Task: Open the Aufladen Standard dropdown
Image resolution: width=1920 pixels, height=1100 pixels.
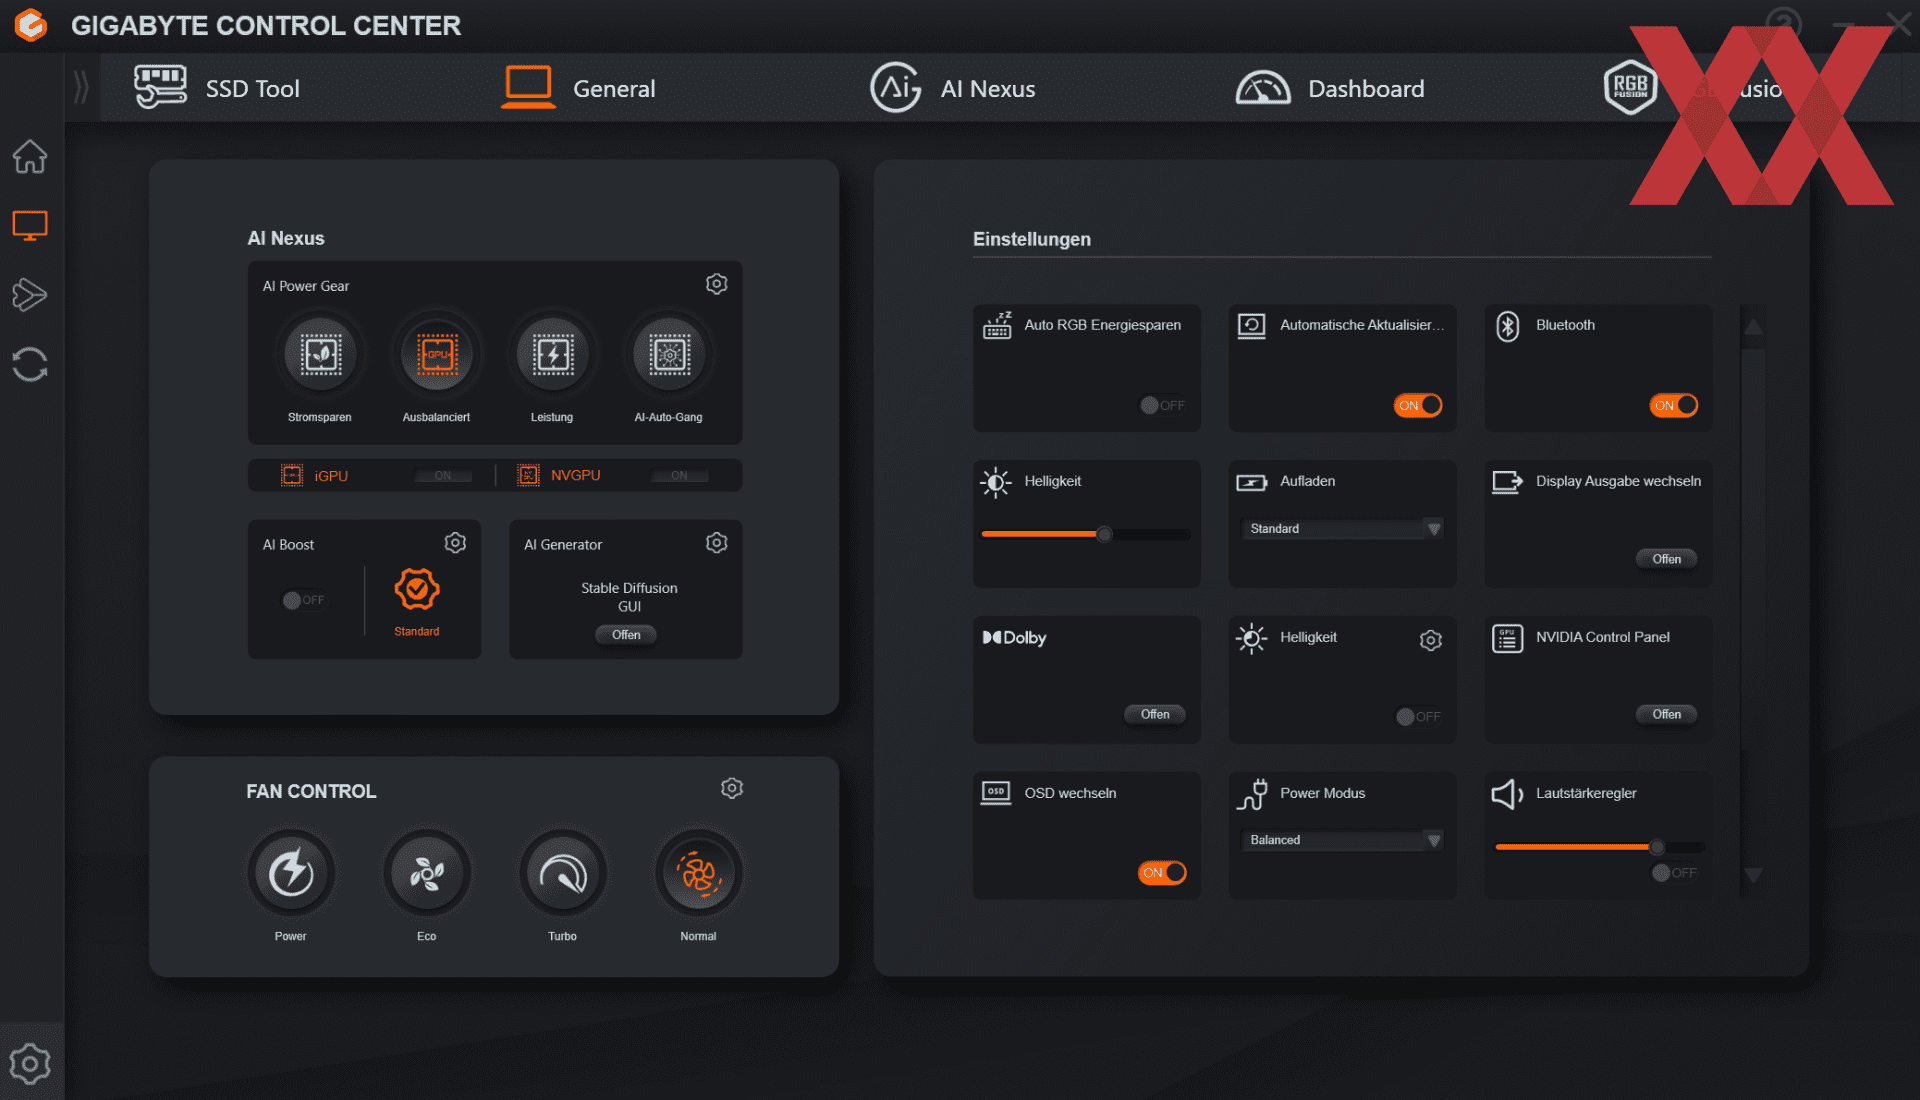Action: (x=1342, y=529)
